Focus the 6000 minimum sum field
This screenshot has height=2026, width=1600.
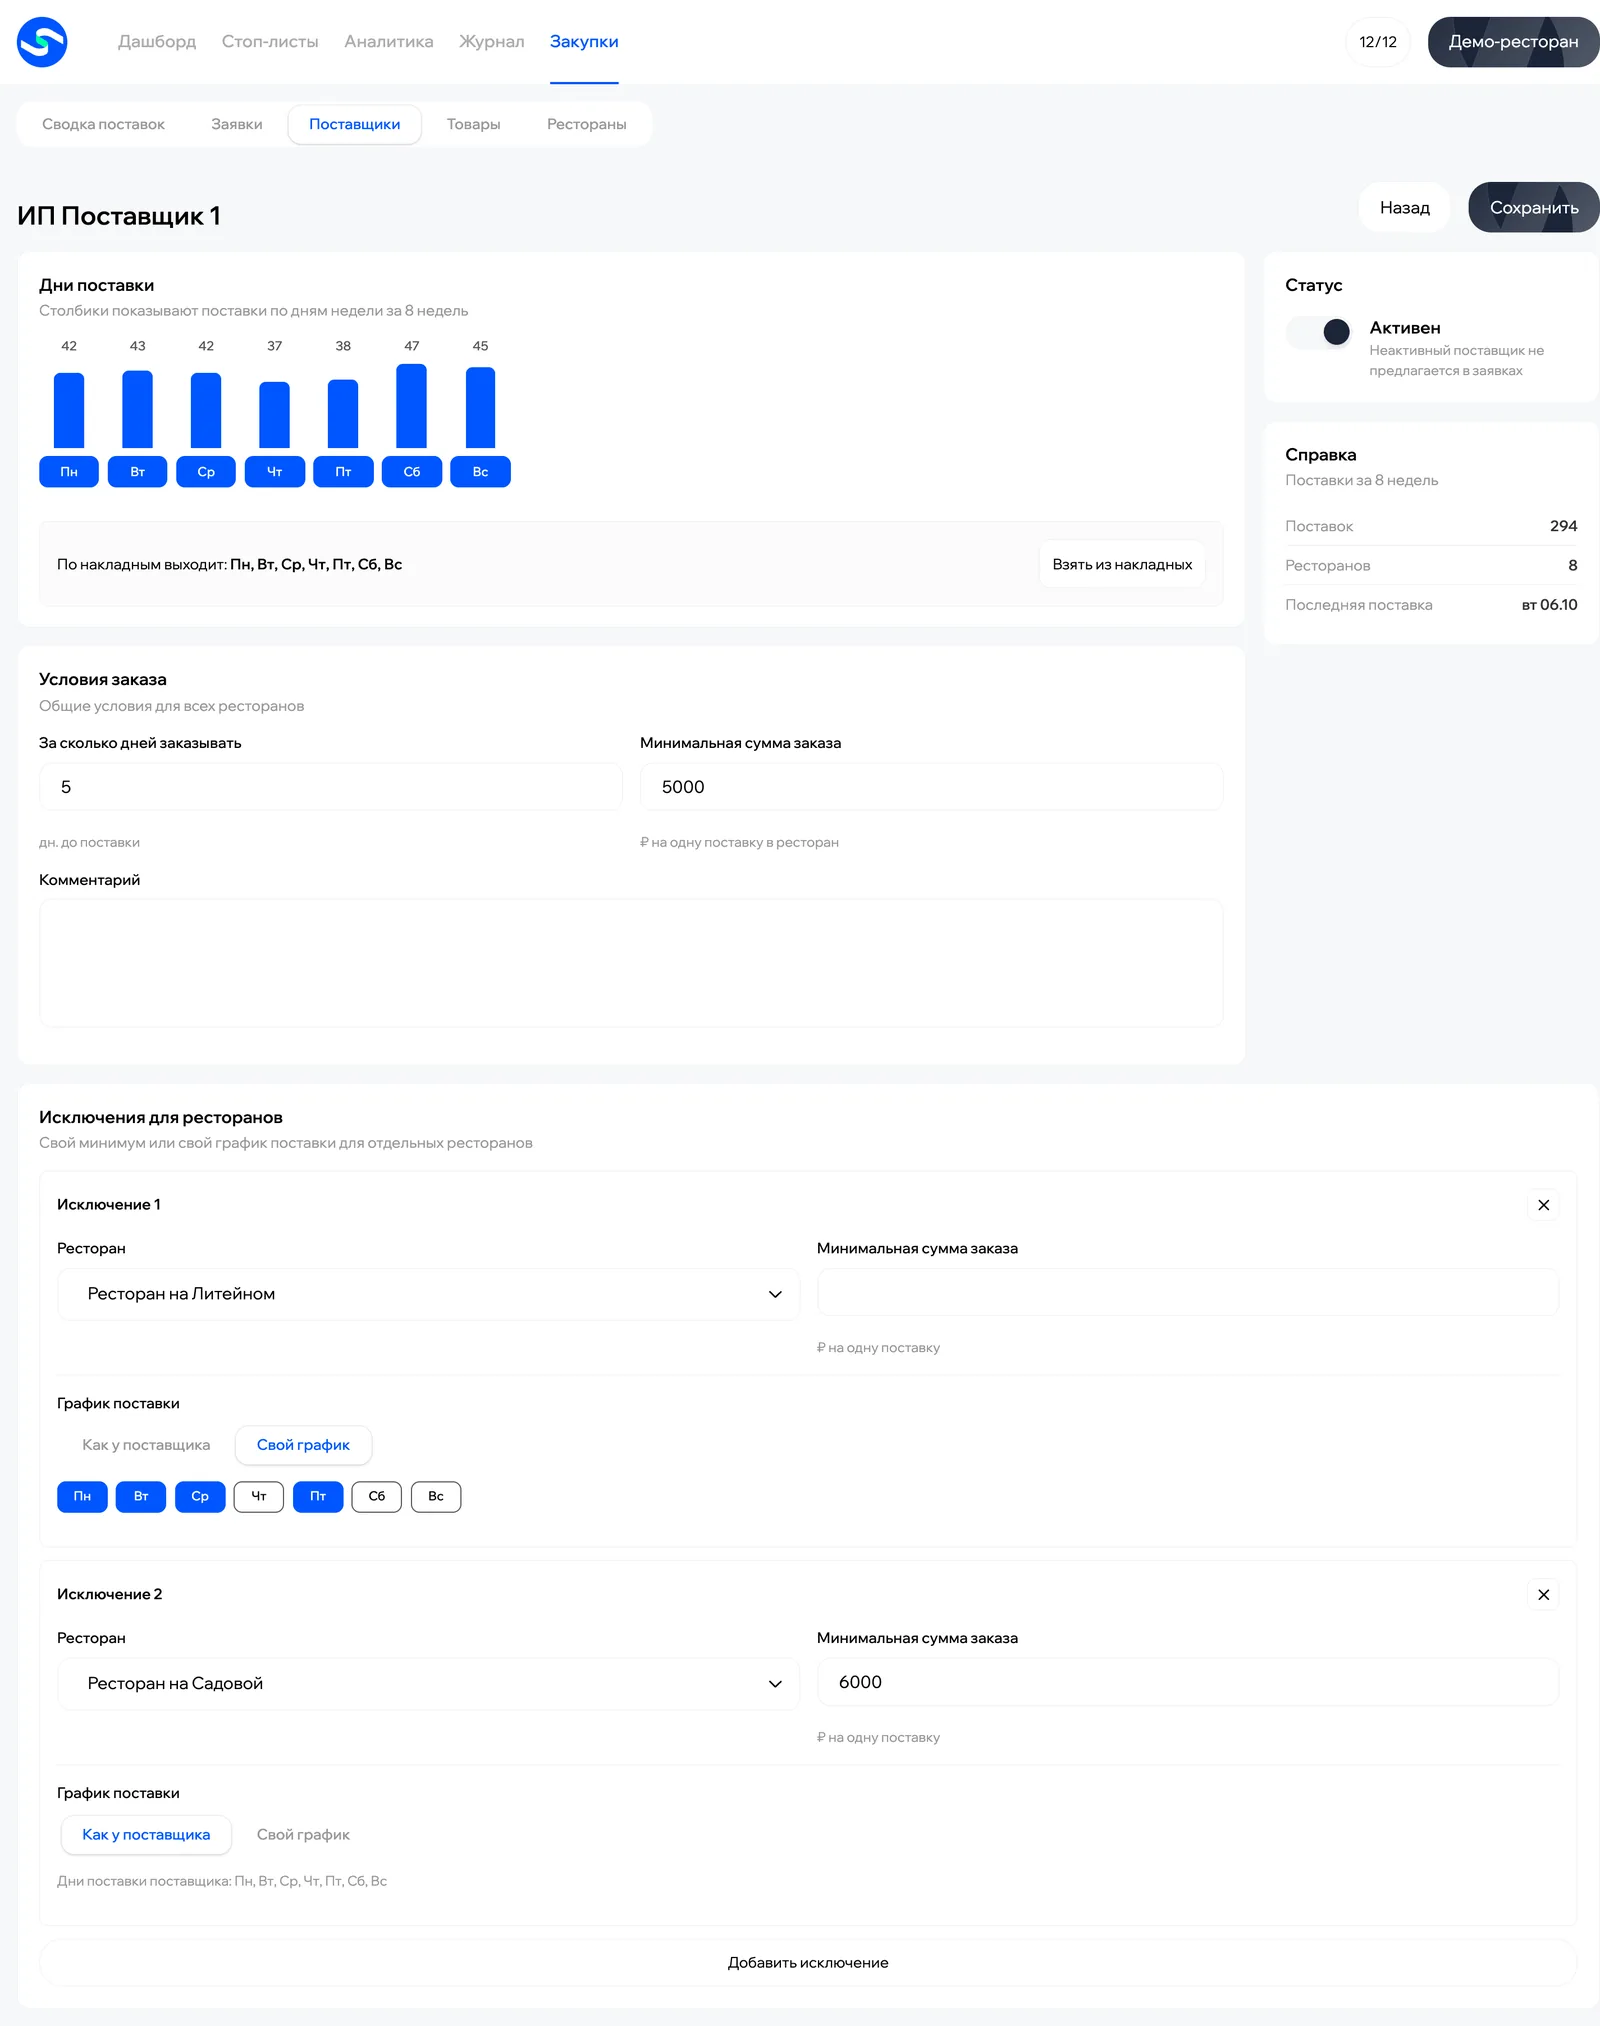point(1188,1682)
